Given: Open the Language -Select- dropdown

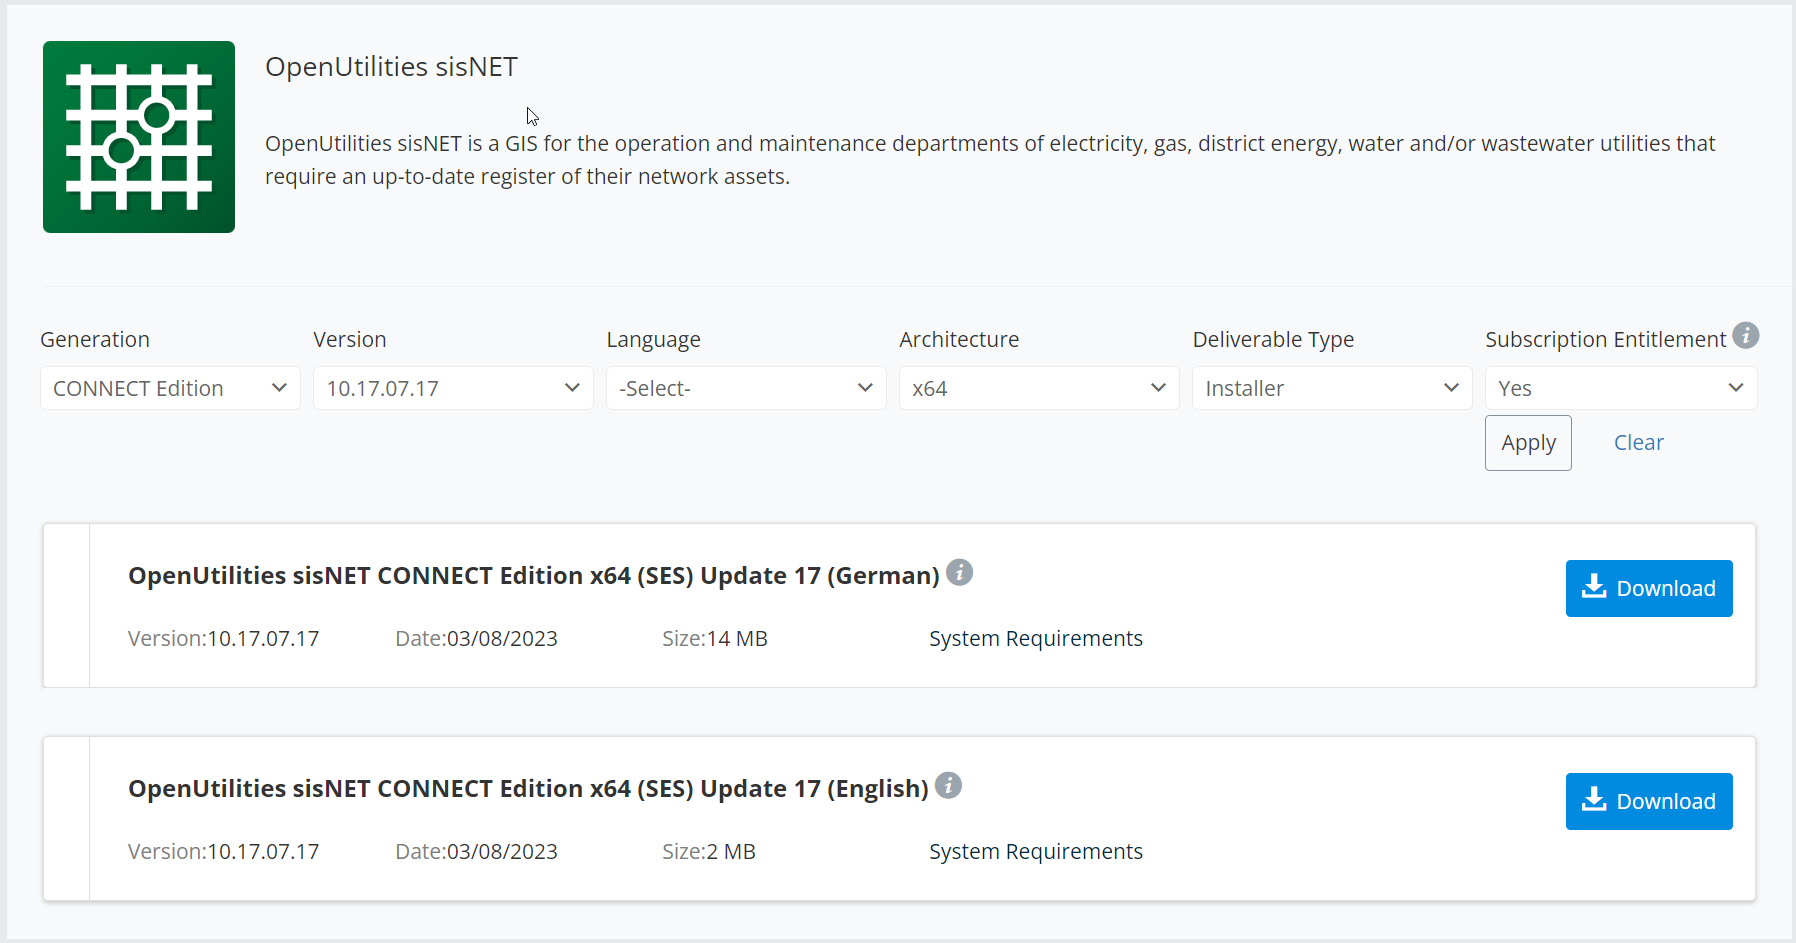Looking at the screenshot, I should coord(746,388).
